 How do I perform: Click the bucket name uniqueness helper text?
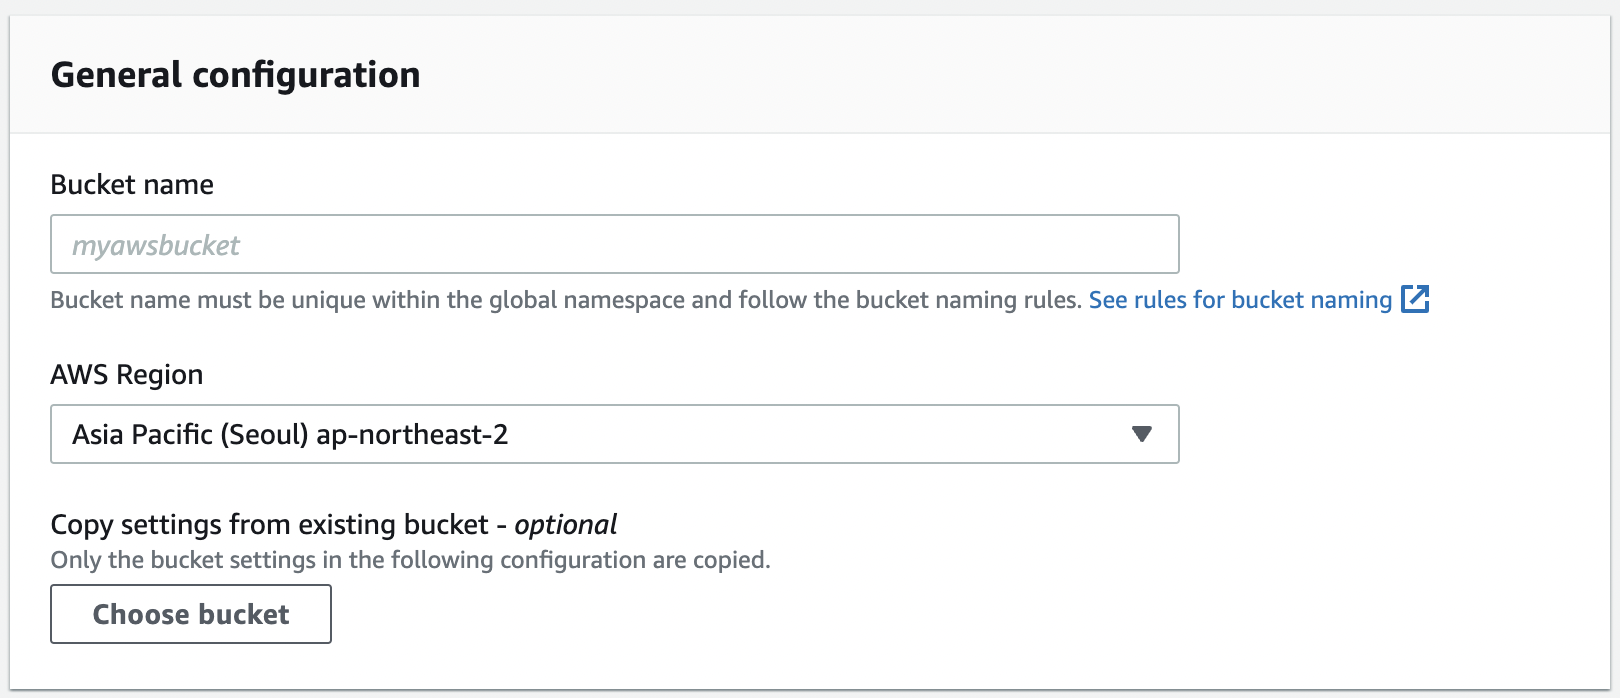(x=565, y=300)
